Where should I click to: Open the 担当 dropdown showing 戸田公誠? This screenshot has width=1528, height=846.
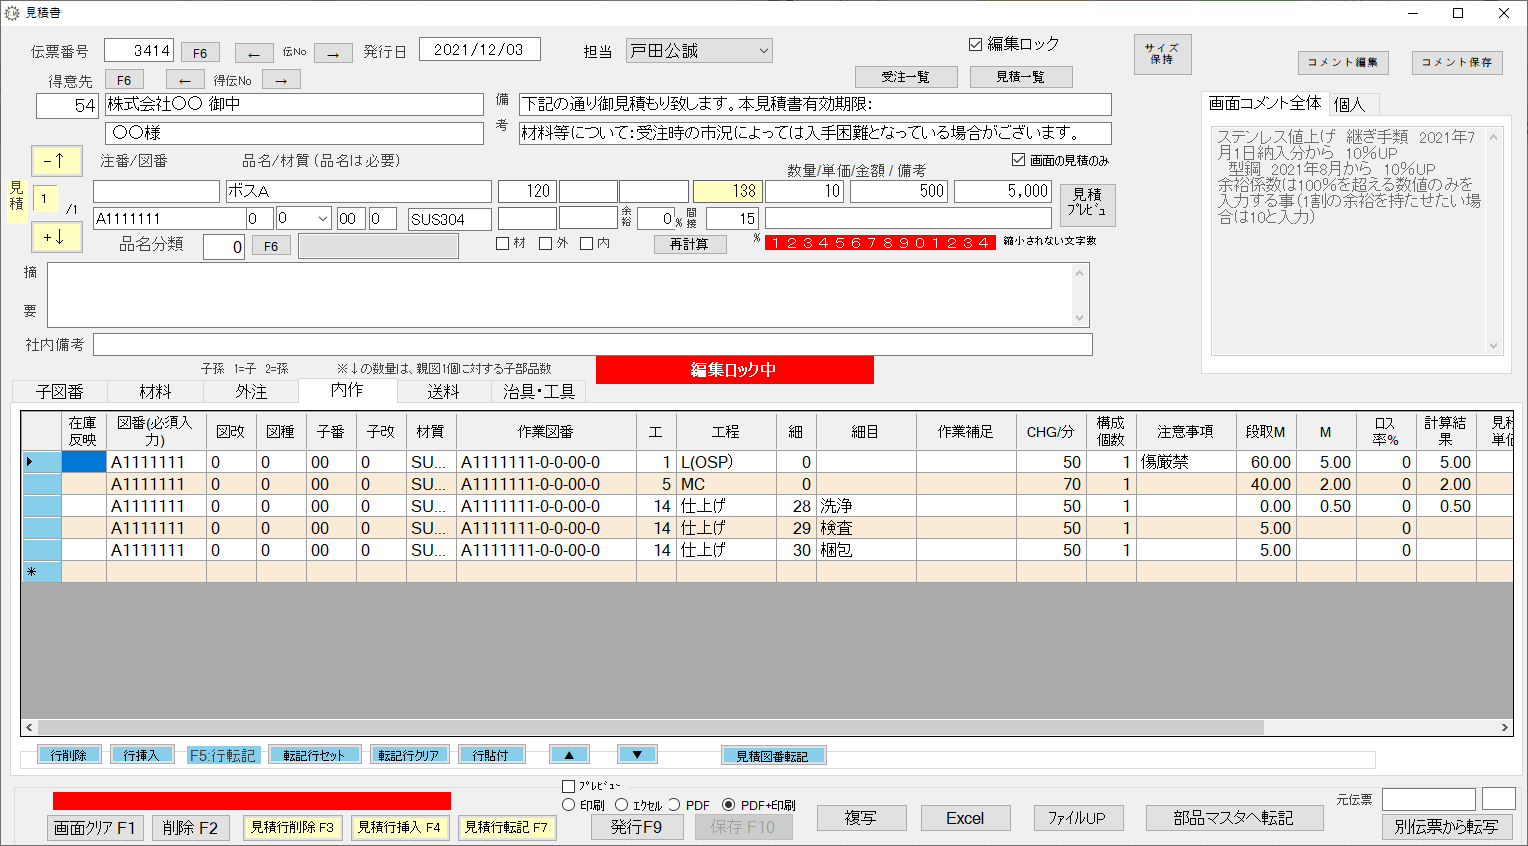tap(763, 51)
